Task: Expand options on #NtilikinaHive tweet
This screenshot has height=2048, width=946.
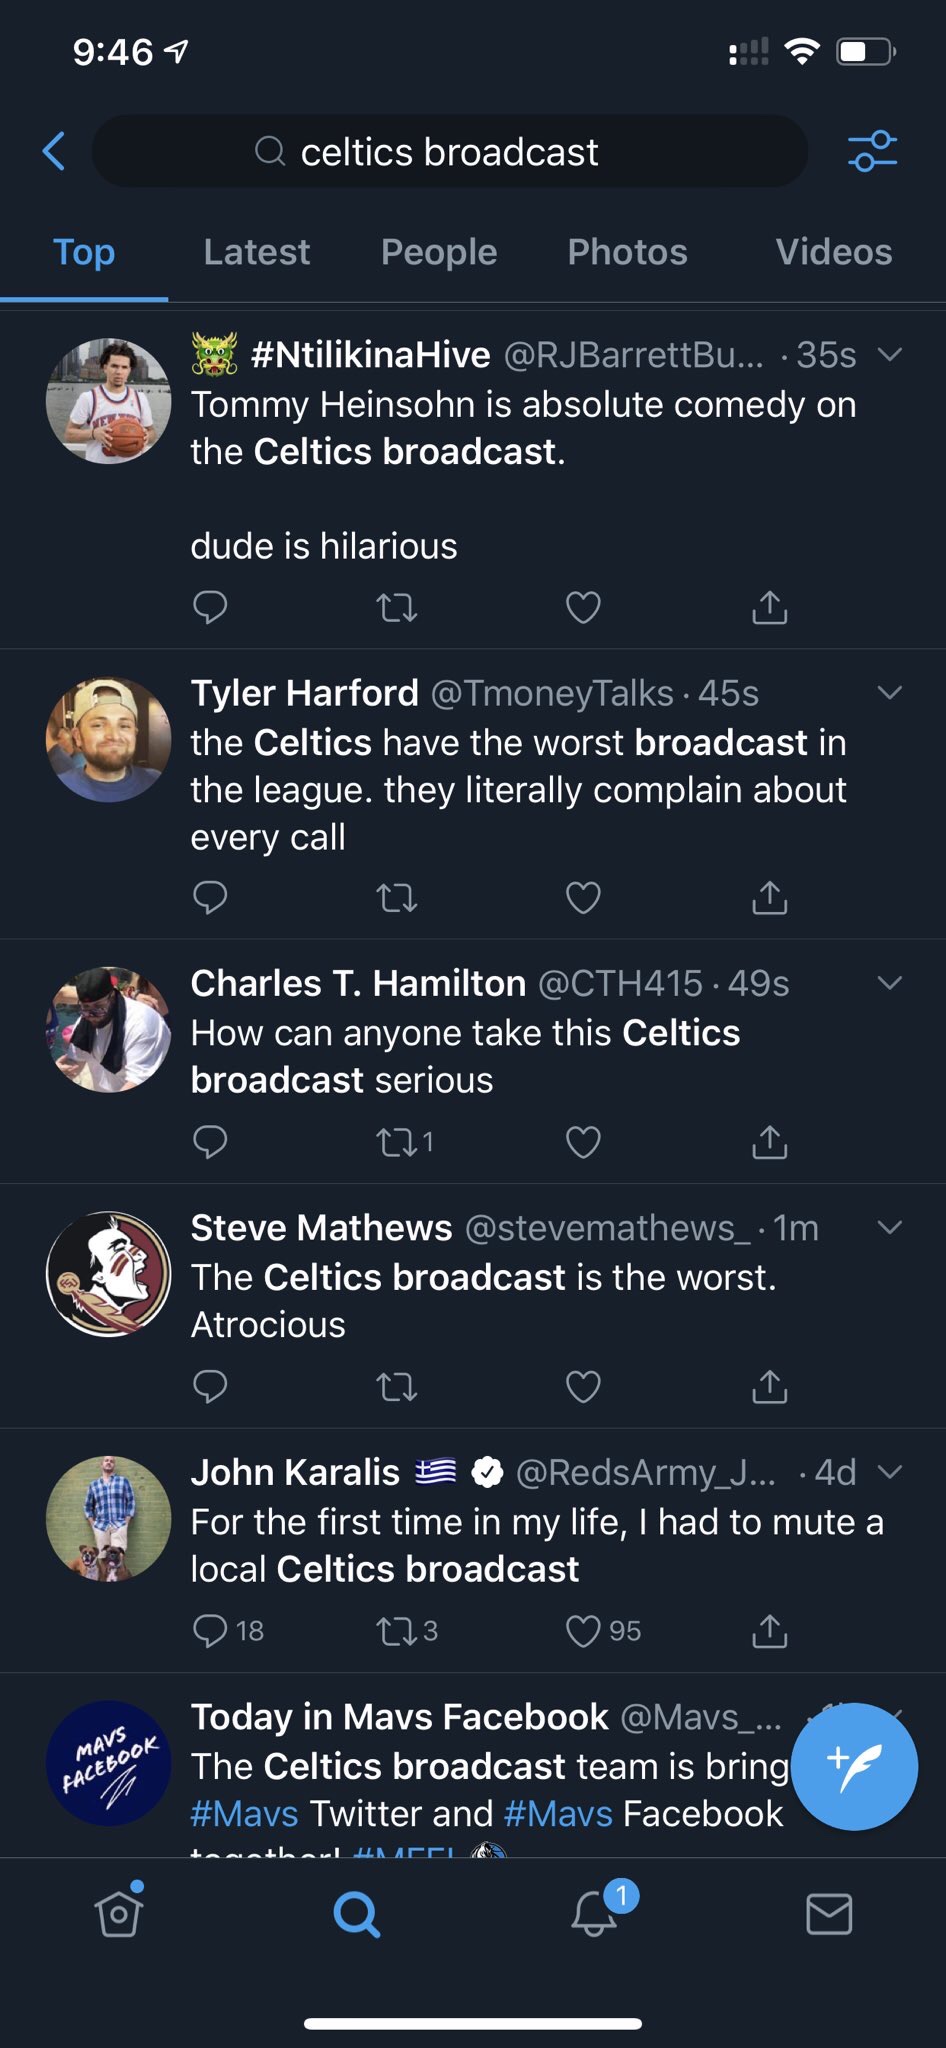Action: [889, 354]
